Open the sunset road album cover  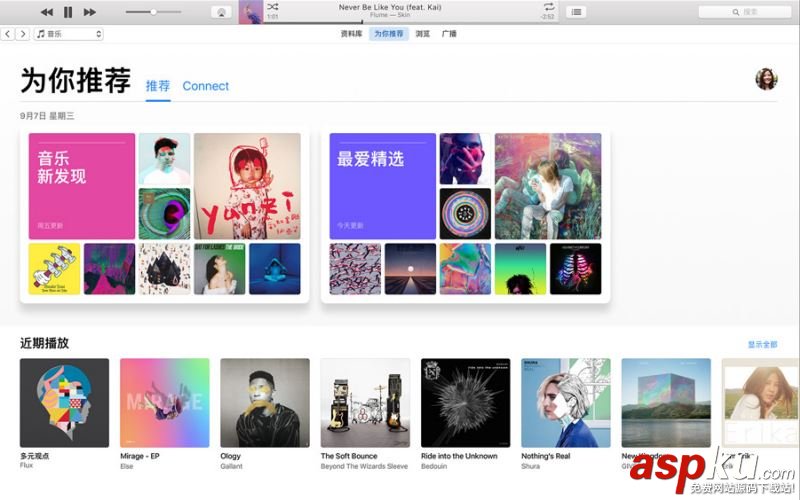(x=410, y=269)
